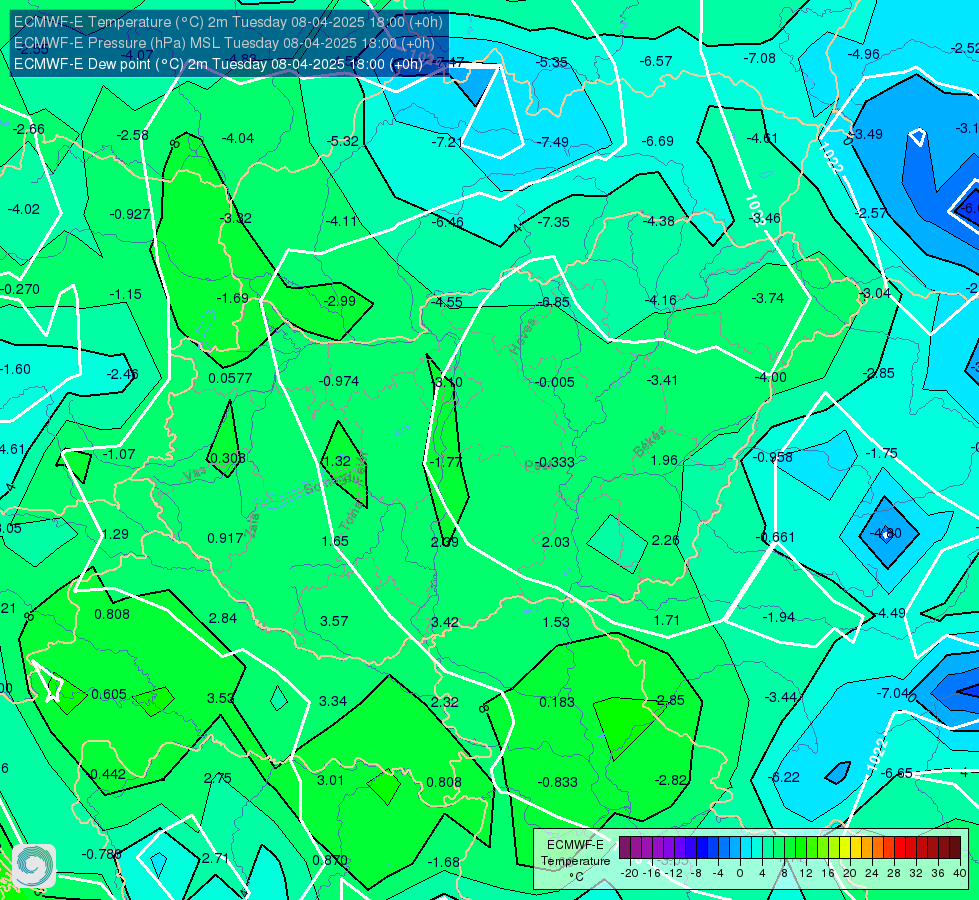Click the dew point value 0.0577
The width and height of the screenshot is (979, 900).
click(x=230, y=378)
